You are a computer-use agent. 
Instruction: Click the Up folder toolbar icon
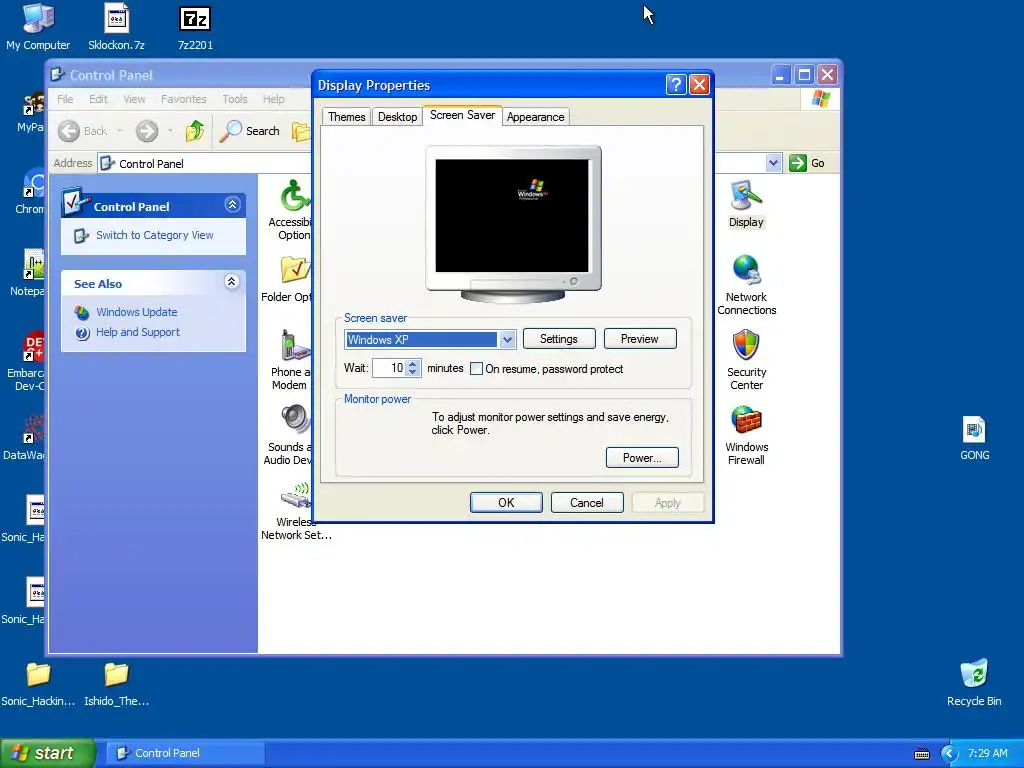[x=195, y=131]
